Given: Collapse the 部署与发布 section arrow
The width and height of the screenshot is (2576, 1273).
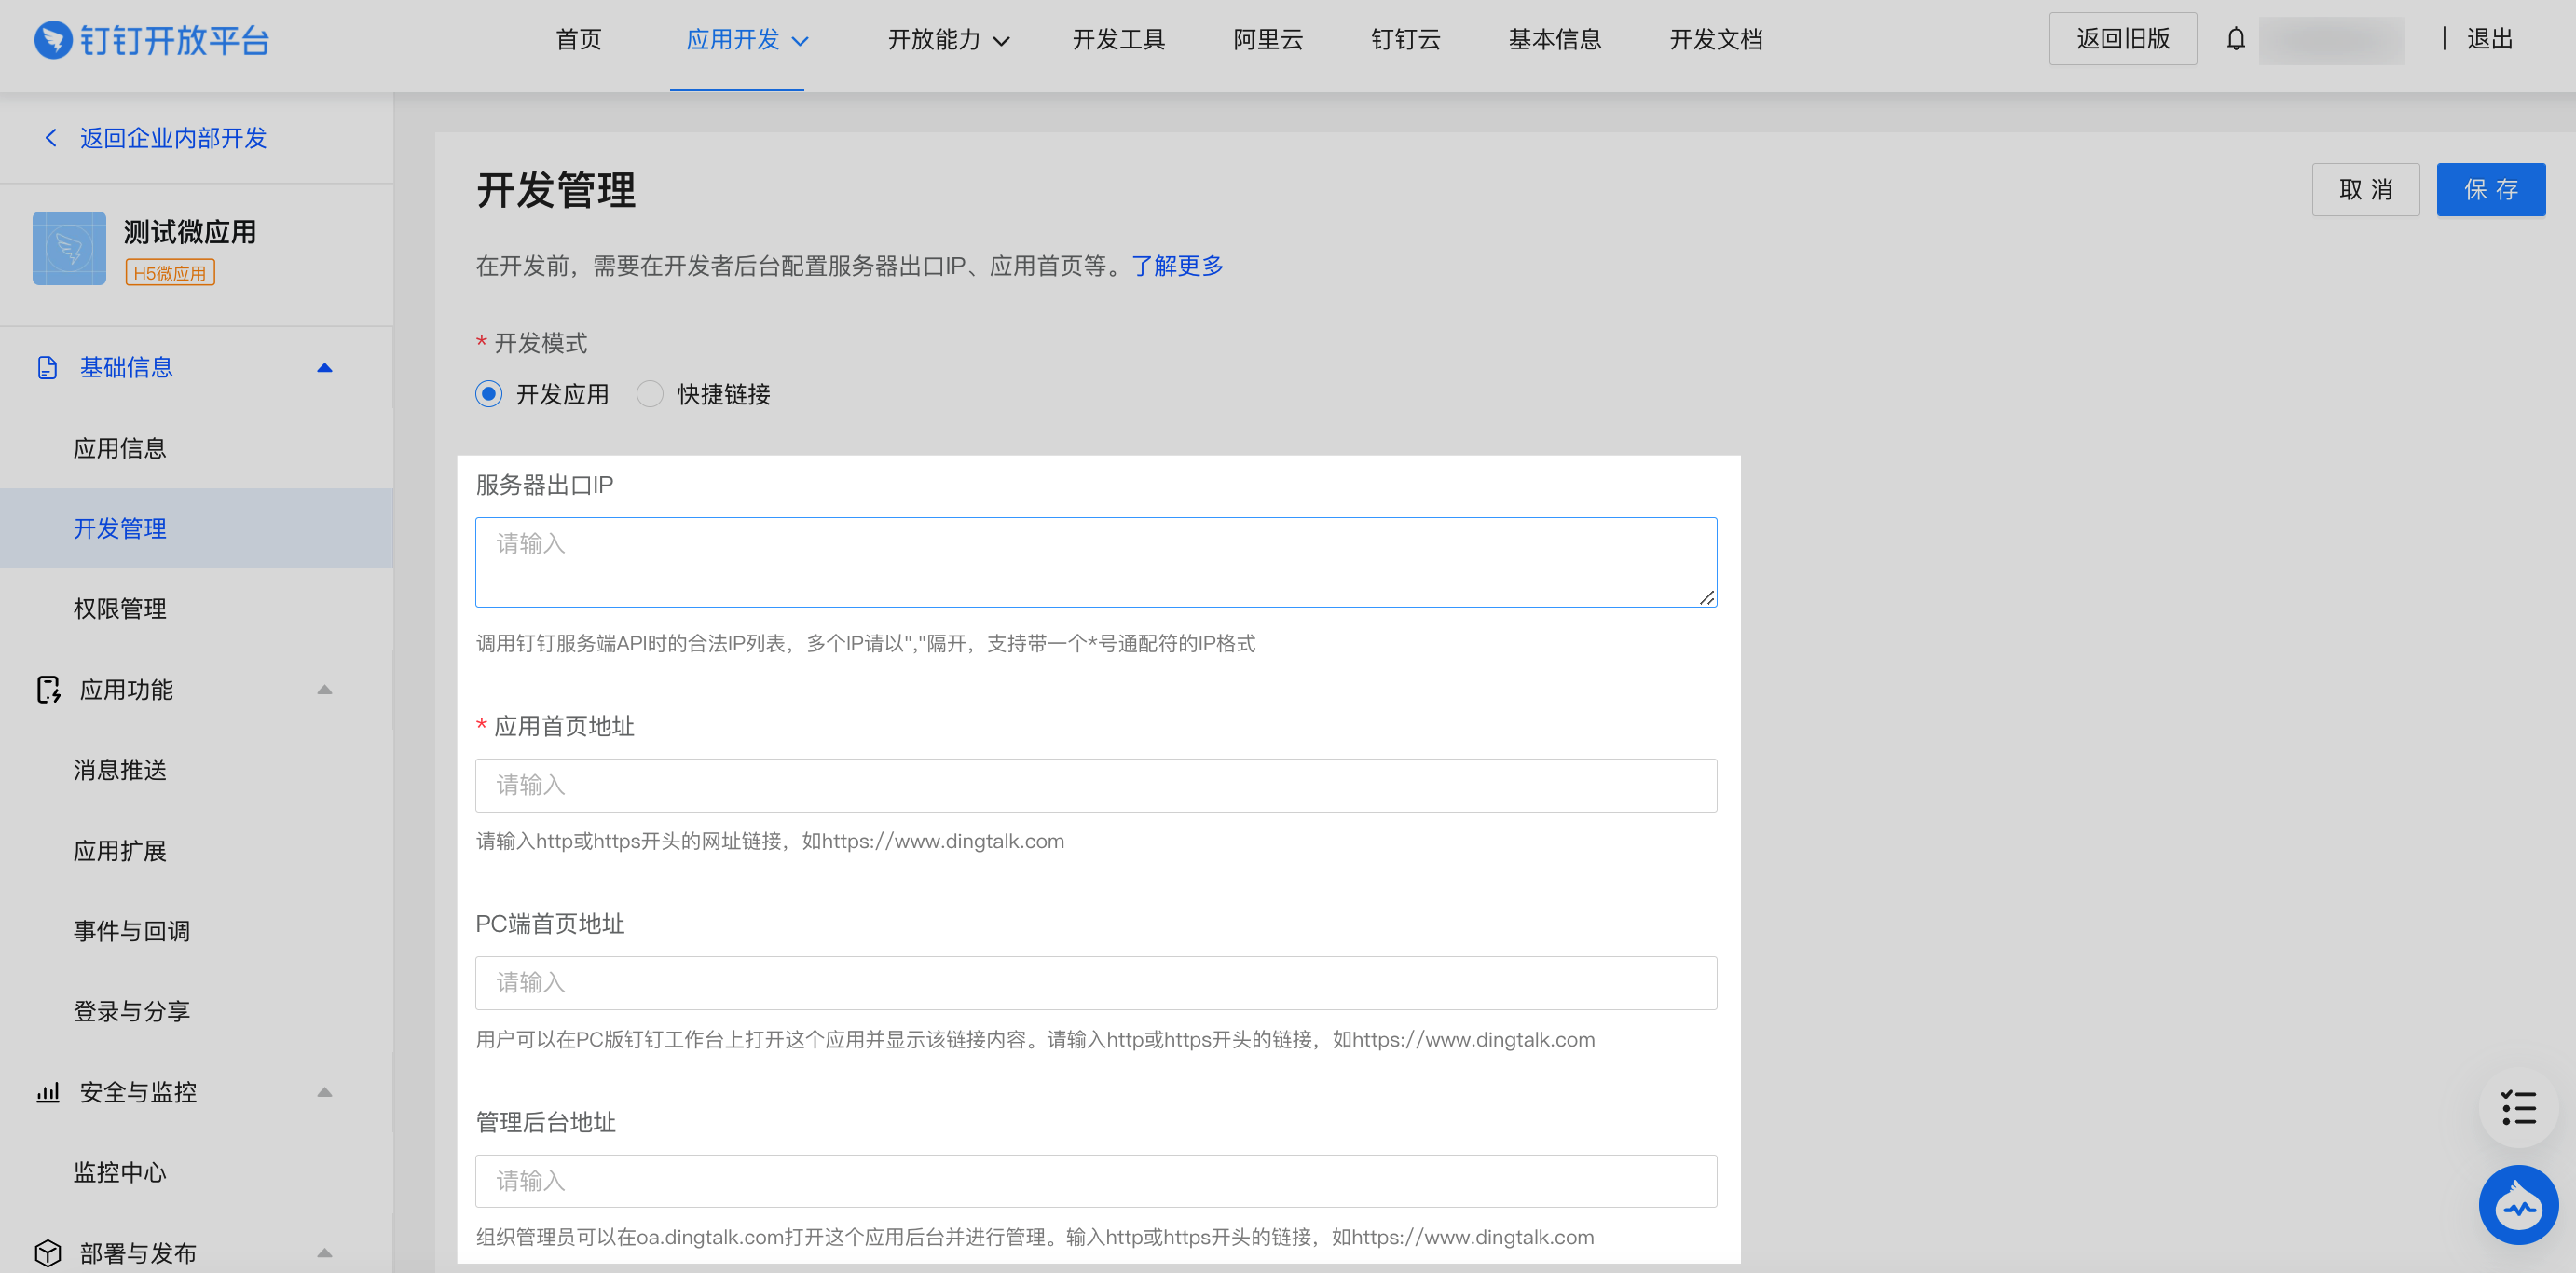Looking at the screenshot, I should tap(324, 1253).
